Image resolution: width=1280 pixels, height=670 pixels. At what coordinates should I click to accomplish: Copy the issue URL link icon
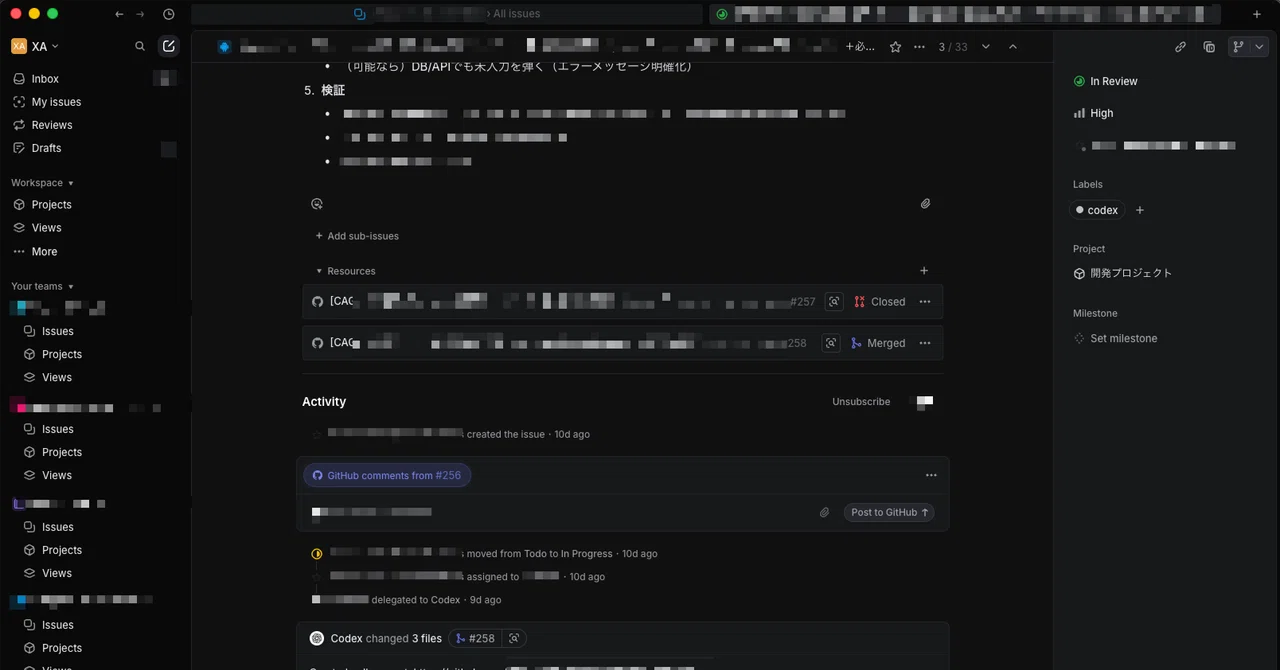click(1181, 47)
